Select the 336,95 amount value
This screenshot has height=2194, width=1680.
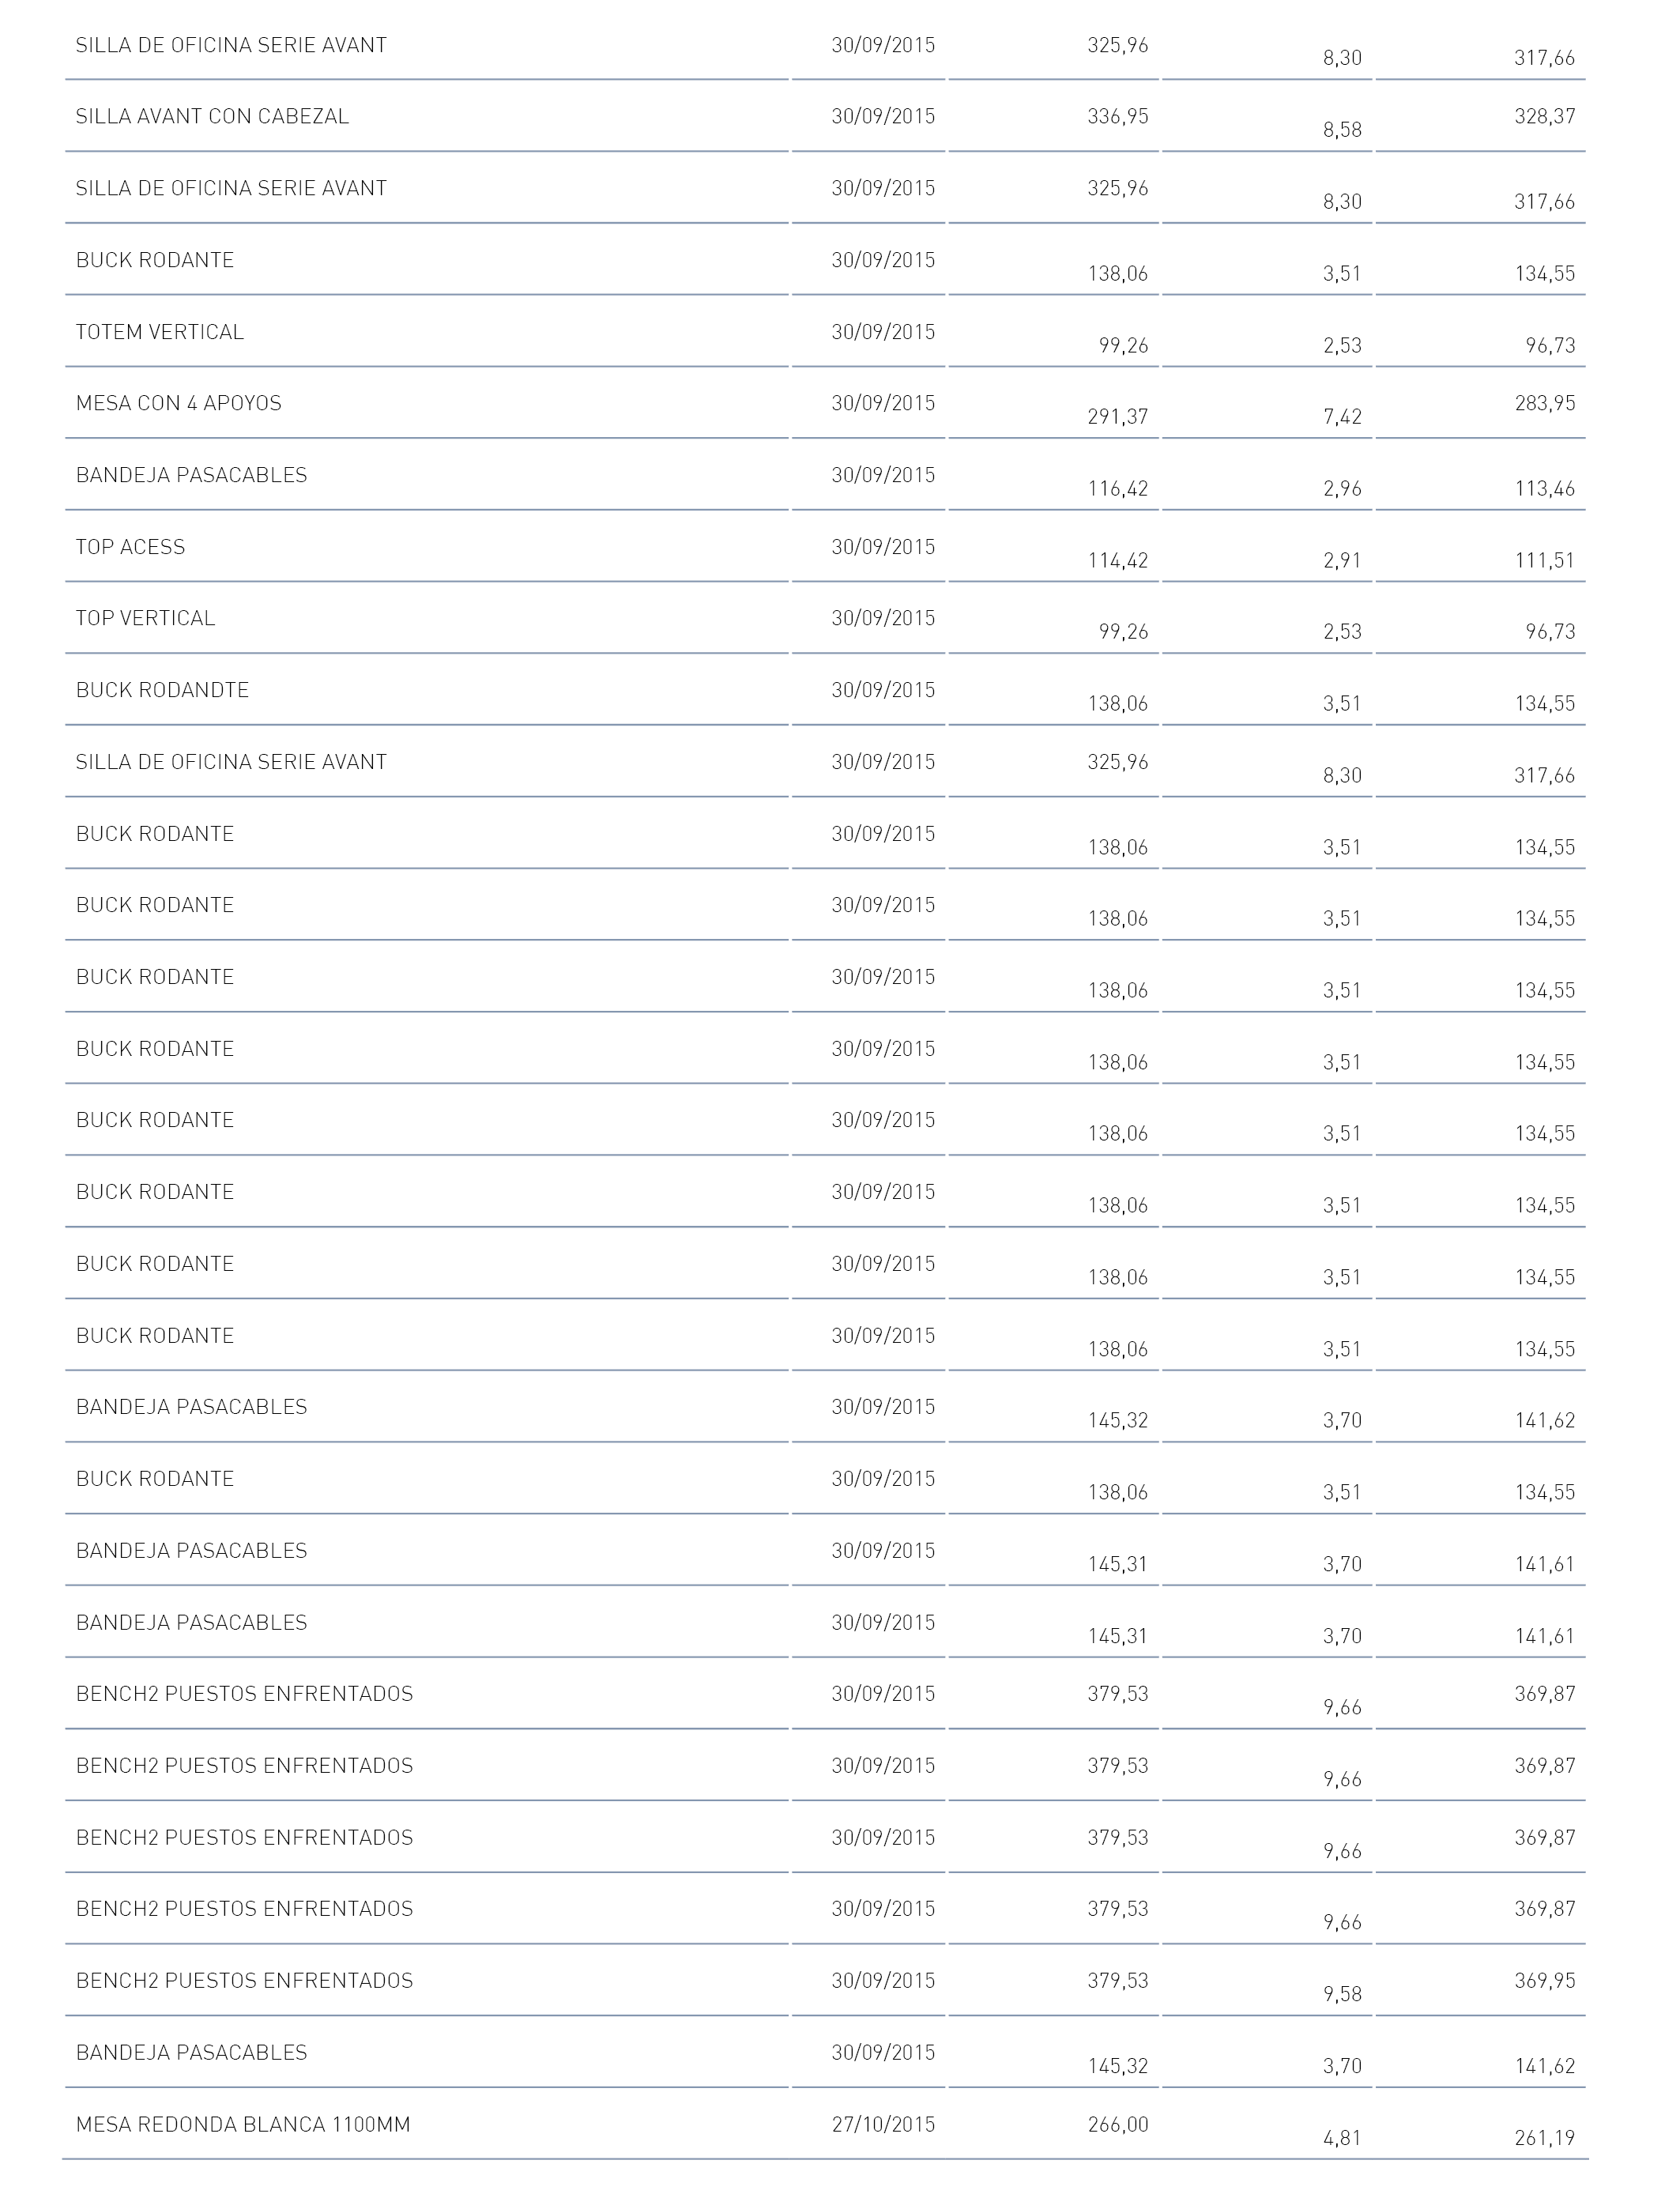click(x=1118, y=116)
